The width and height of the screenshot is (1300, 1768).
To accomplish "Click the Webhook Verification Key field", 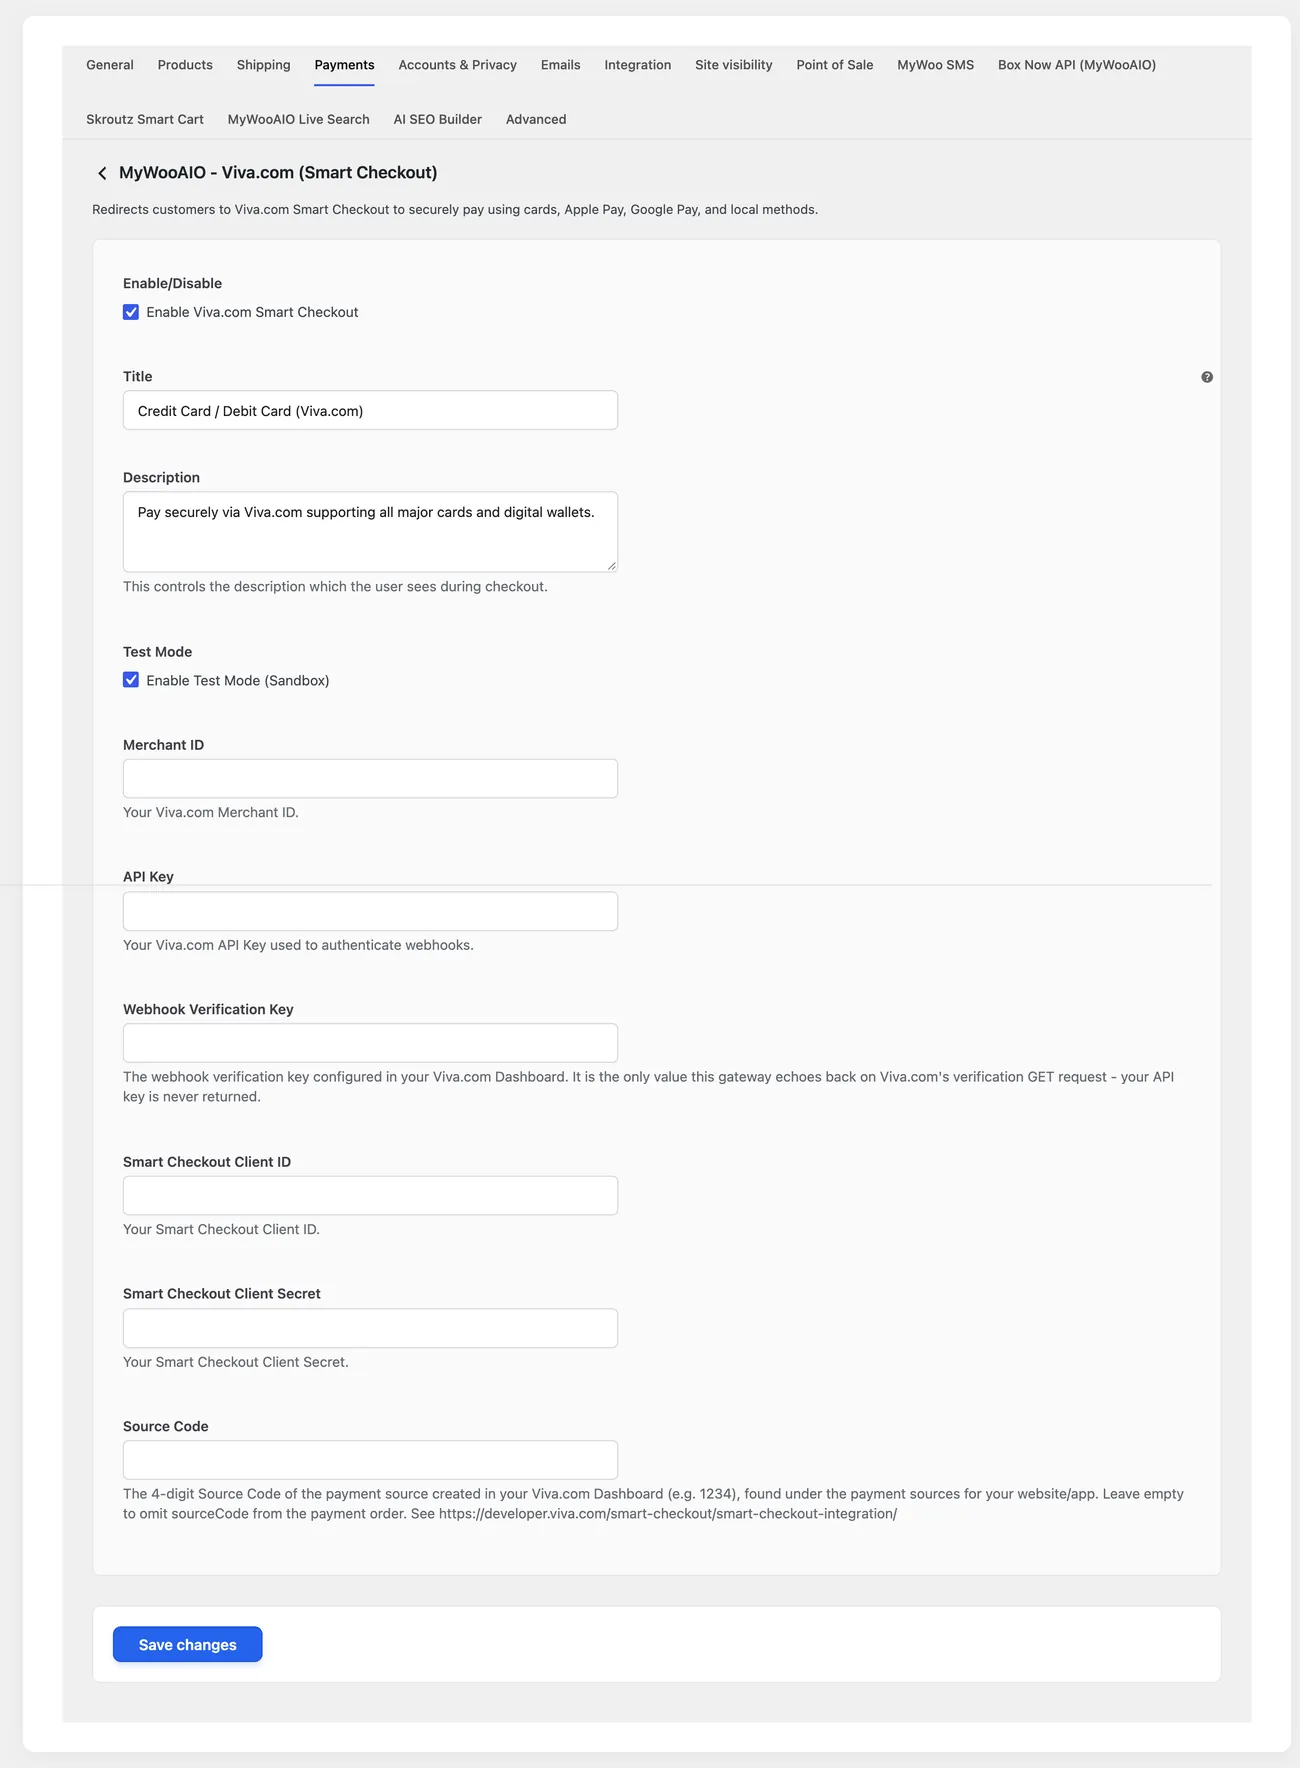I will click(x=370, y=1043).
